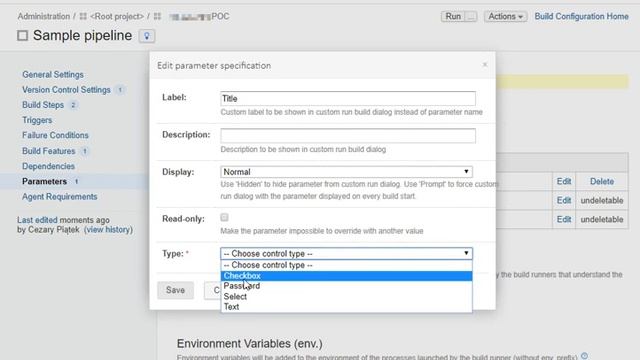The height and width of the screenshot is (360, 640).
Task: Click Edit in the row with Delete
Action: click(564, 181)
